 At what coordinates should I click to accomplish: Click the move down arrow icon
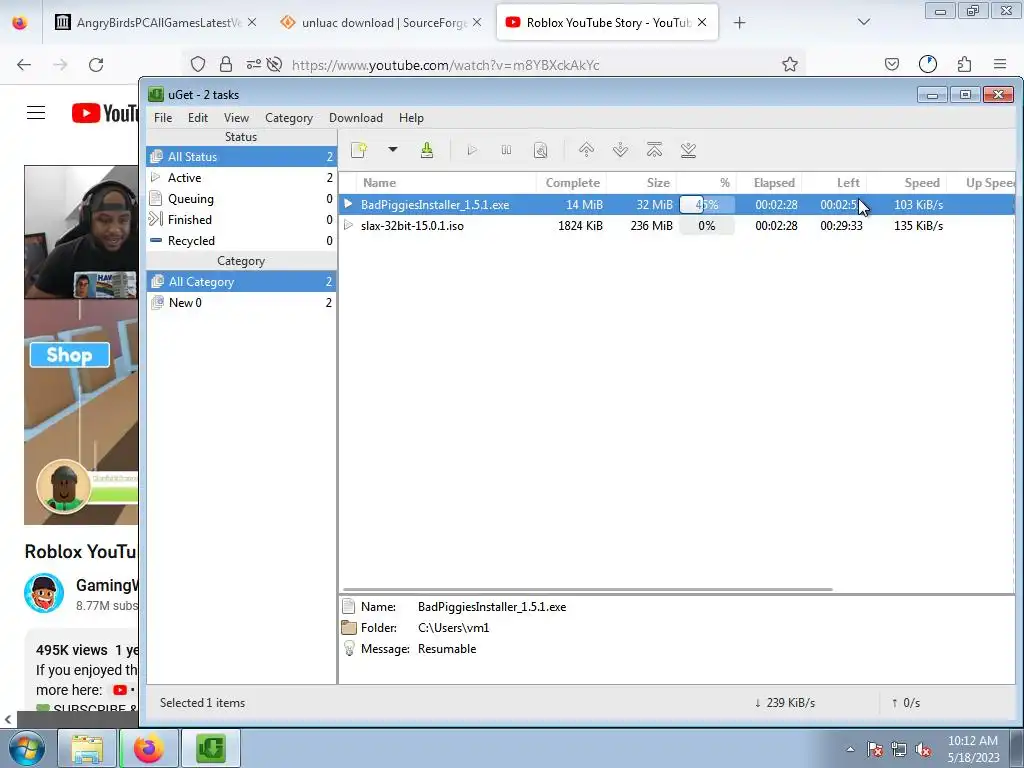tap(620, 150)
